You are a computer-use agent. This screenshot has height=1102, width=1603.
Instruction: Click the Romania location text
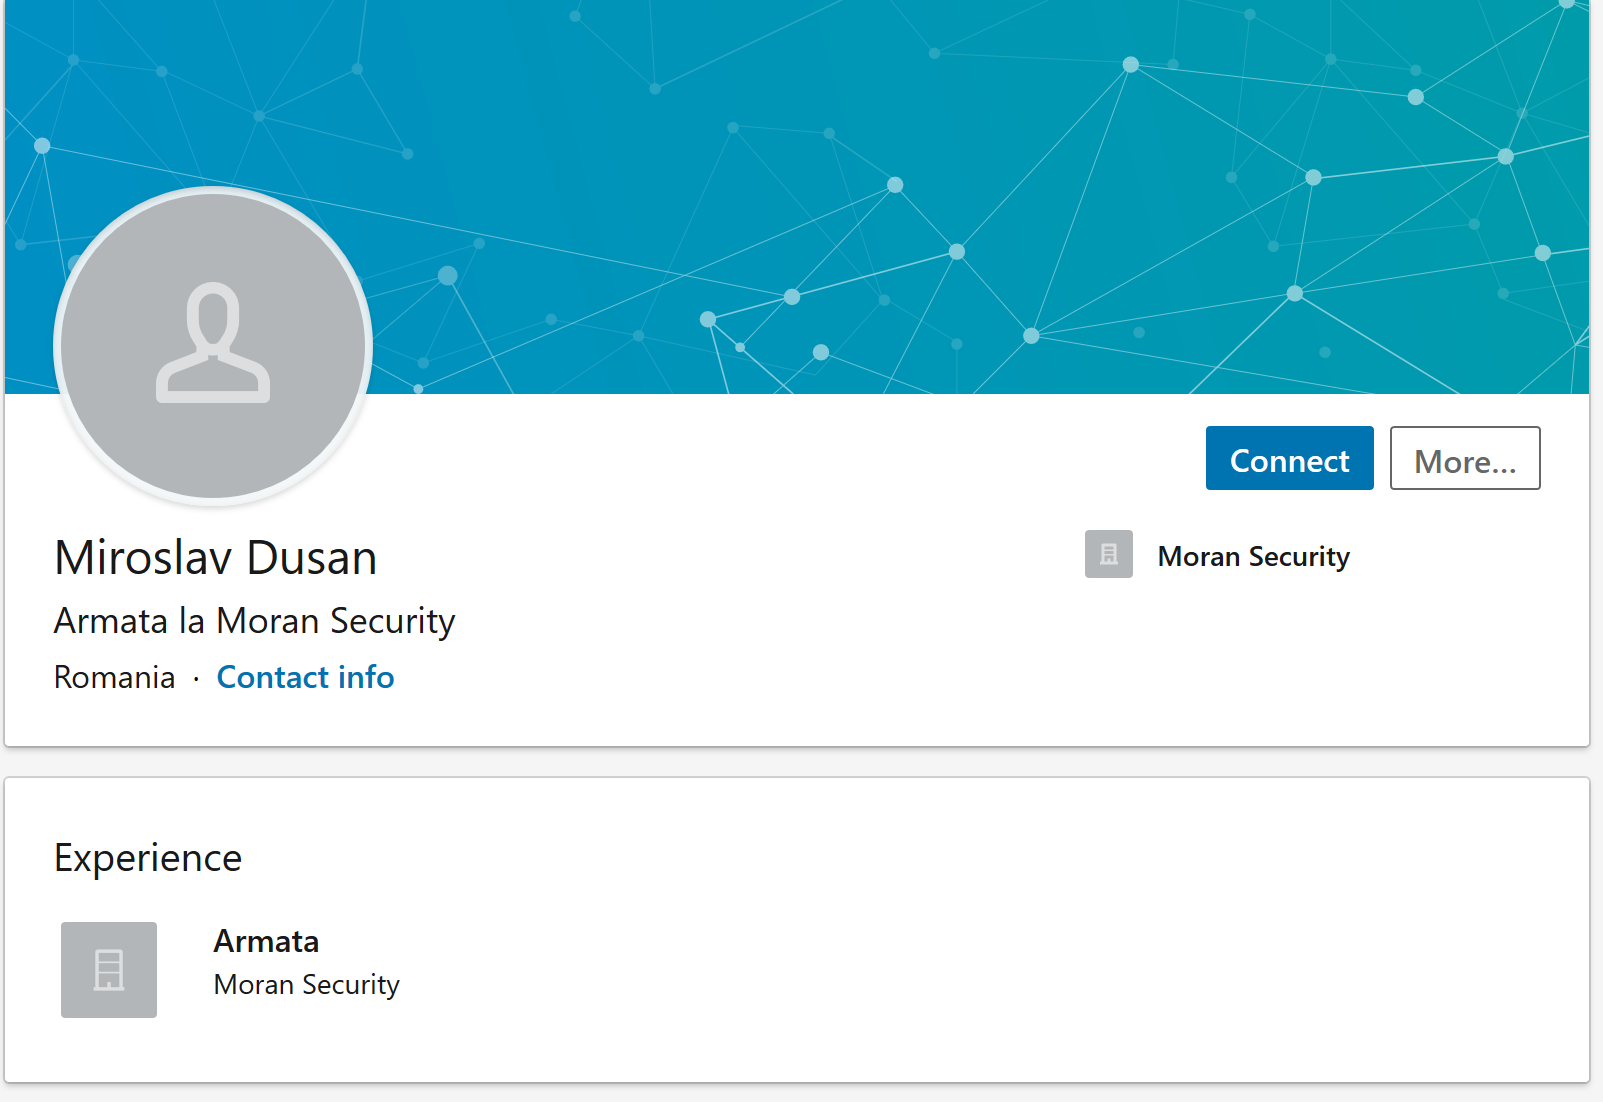point(114,677)
